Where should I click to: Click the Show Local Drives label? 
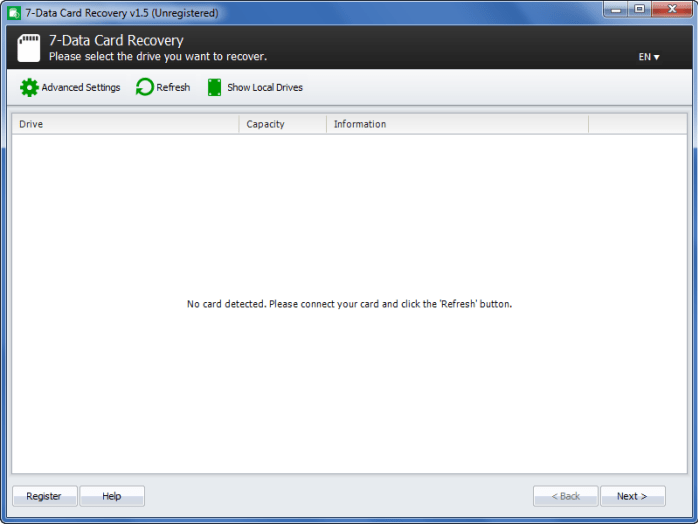click(265, 87)
